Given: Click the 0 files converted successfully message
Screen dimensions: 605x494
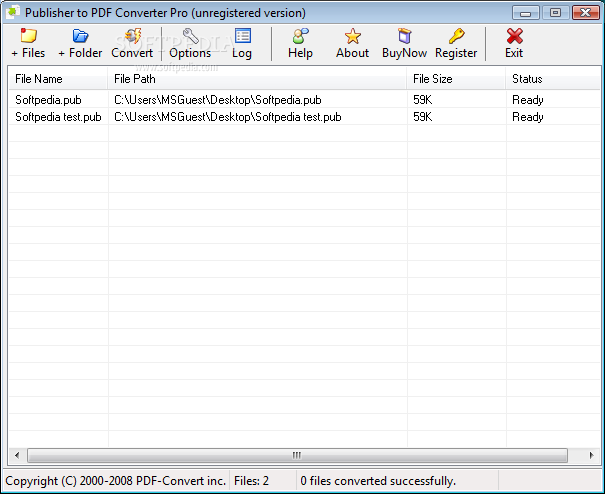Looking at the screenshot, I should [378, 481].
